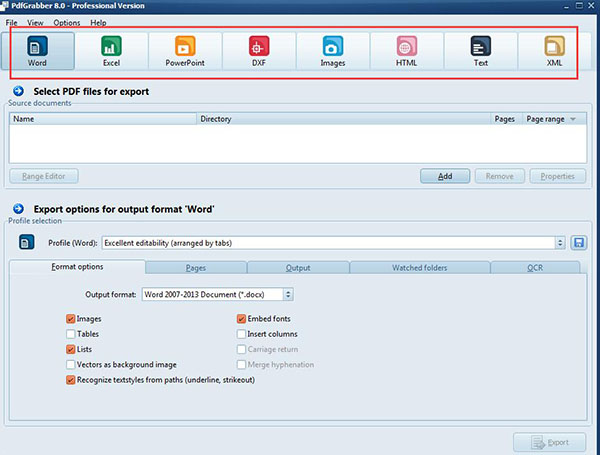Screen dimensions: 600x455
Task: Click the save profile floppy icon
Action: coord(579,243)
